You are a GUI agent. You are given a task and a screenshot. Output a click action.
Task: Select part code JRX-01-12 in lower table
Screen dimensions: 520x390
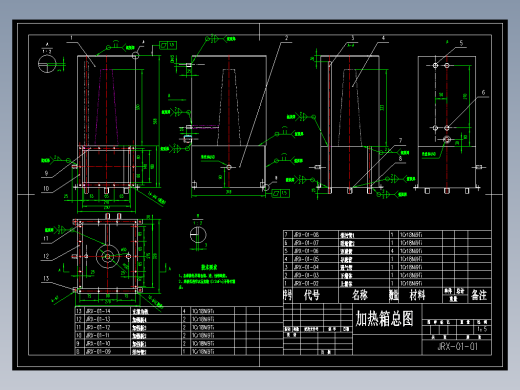coord(98,327)
